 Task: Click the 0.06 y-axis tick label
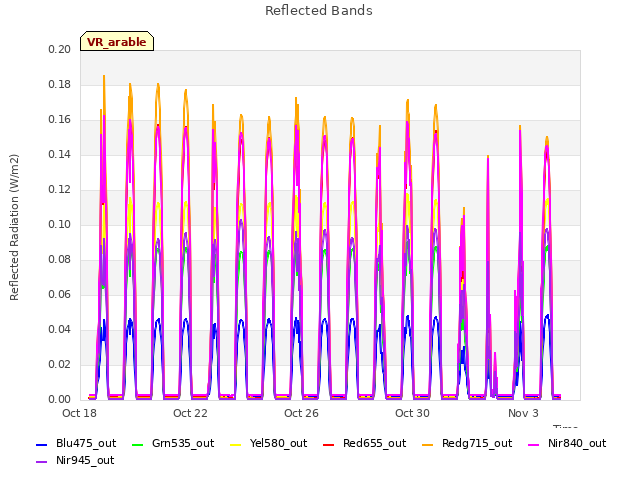pos(60,294)
